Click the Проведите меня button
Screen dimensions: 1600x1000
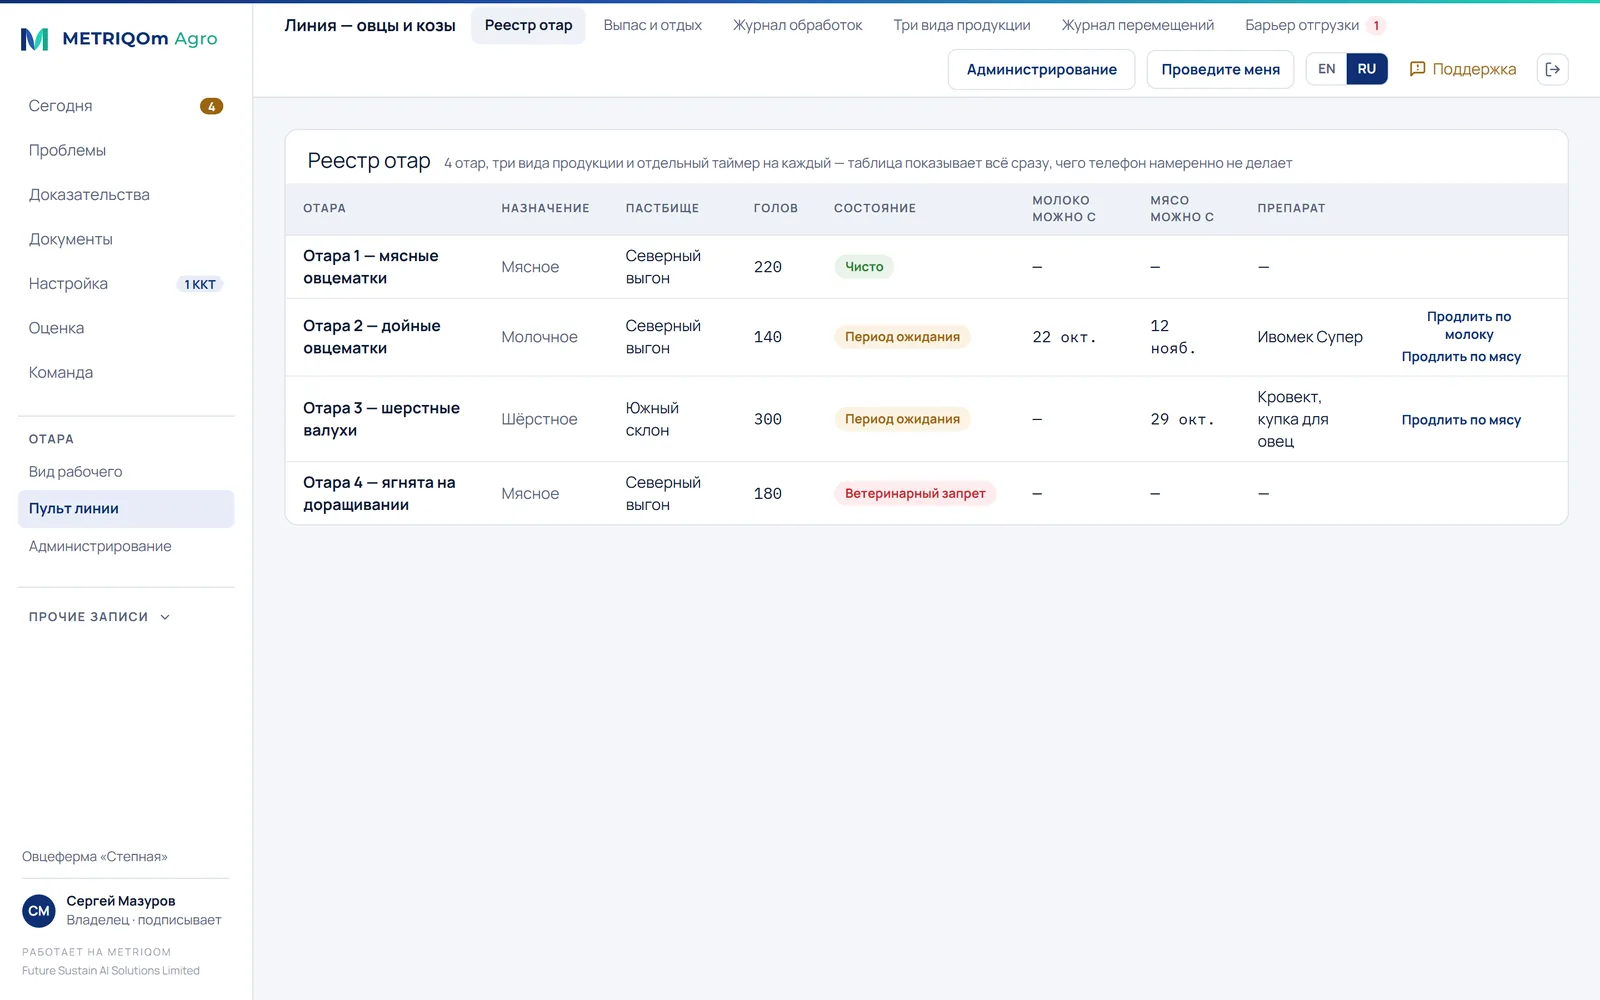click(1220, 69)
